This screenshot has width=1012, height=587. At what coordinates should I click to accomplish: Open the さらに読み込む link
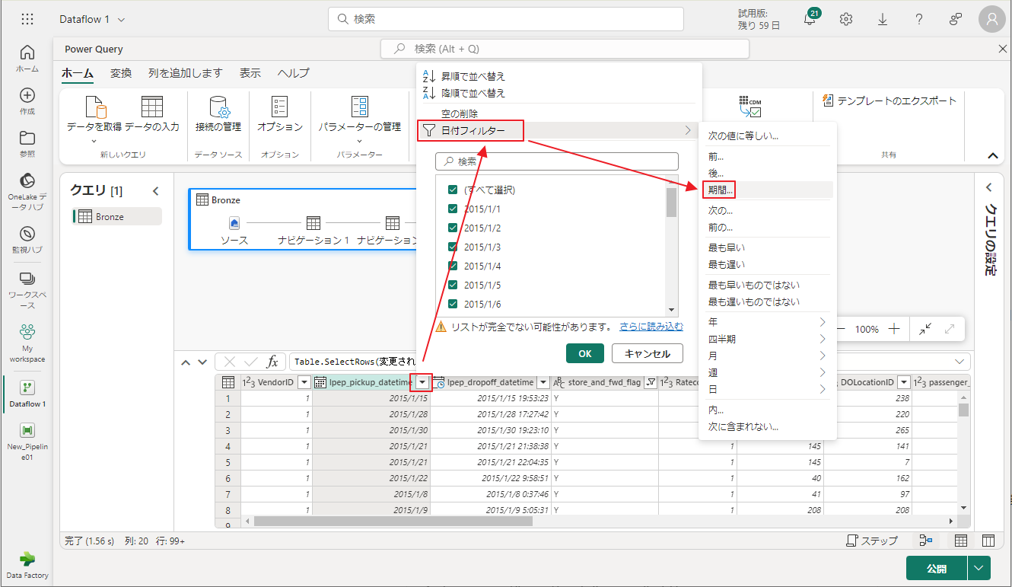[651, 327]
